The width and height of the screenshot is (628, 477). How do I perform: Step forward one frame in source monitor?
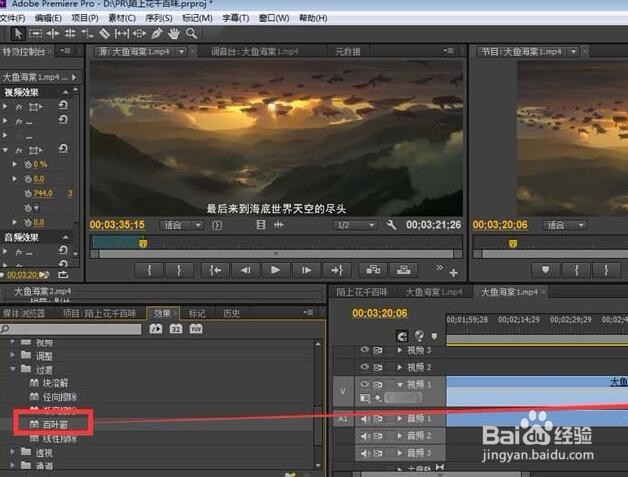coord(306,270)
